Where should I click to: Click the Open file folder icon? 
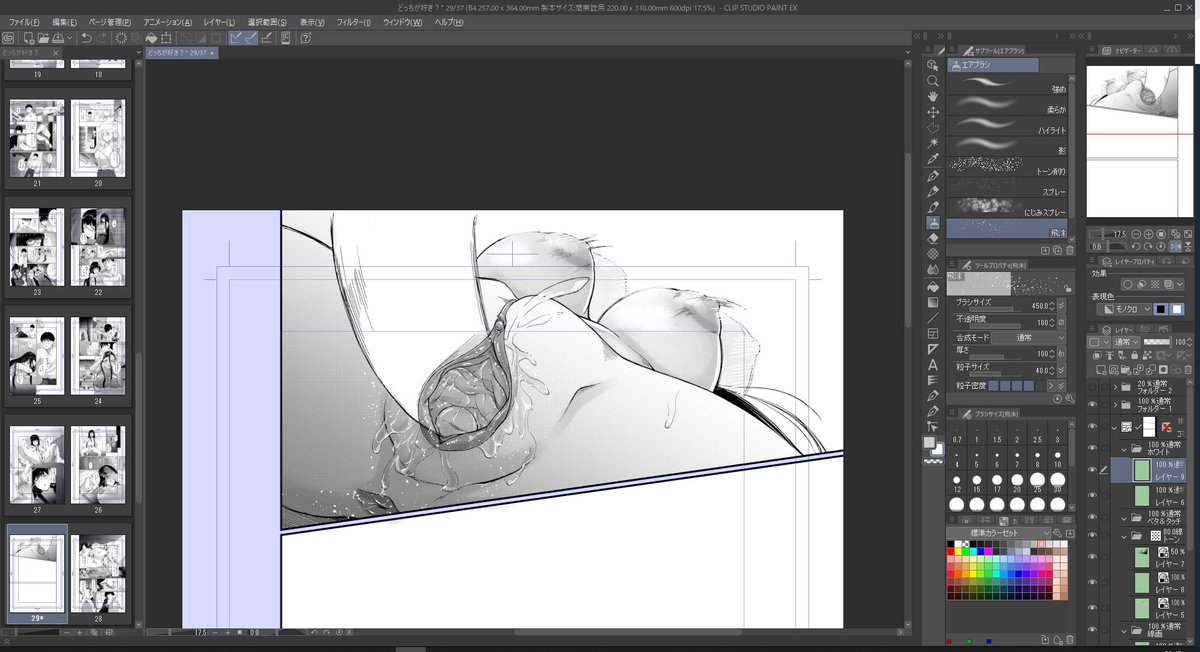tap(43, 38)
